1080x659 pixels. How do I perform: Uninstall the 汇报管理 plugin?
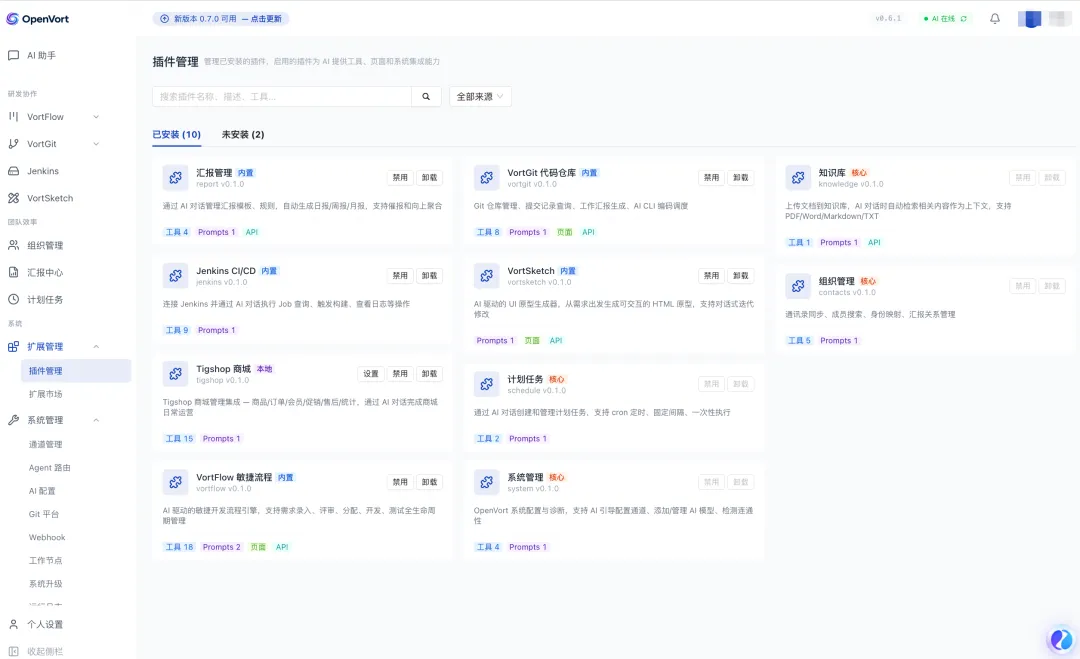coord(429,178)
